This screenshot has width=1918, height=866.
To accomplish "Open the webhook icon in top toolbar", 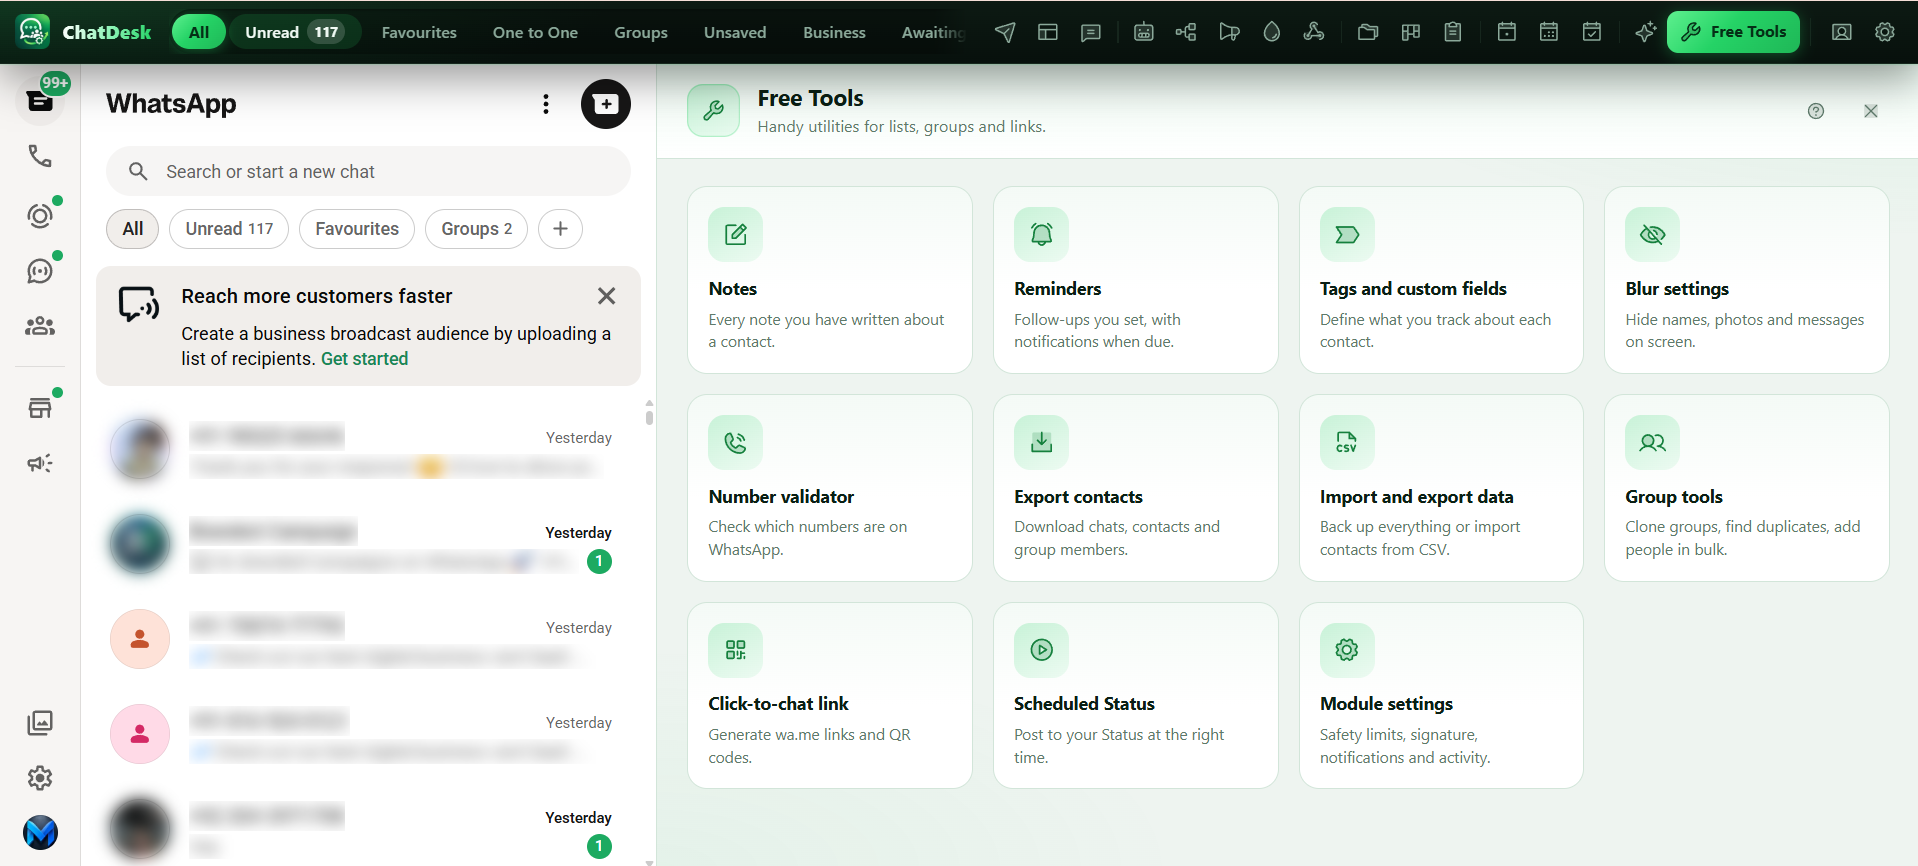I will 1314,32.
